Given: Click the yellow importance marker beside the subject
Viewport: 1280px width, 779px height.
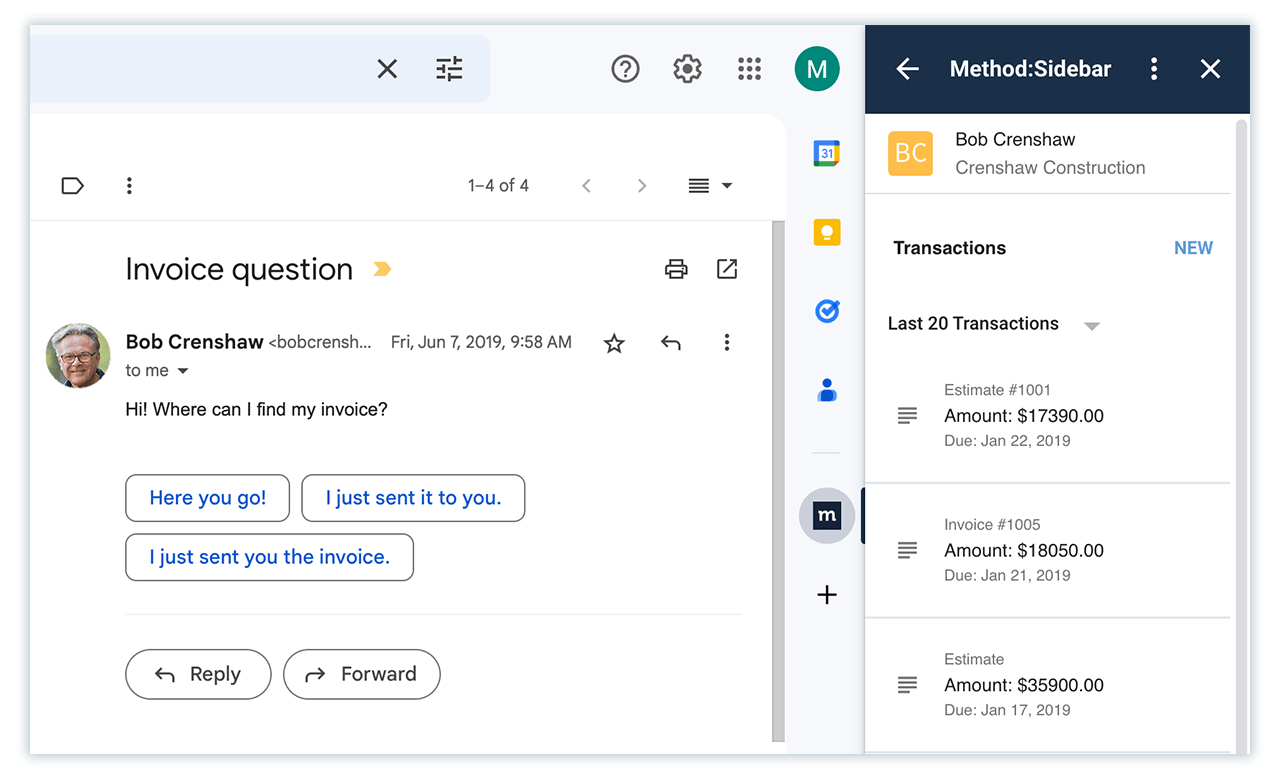Looking at the screenshot, I should [x=381, y=269].
